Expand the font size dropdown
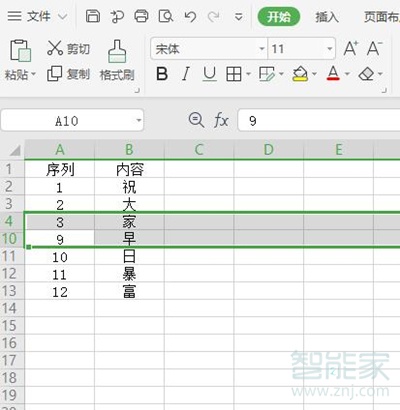Image resolution: width=400 pixels, height=410 pixels. (x=330, y=49)
